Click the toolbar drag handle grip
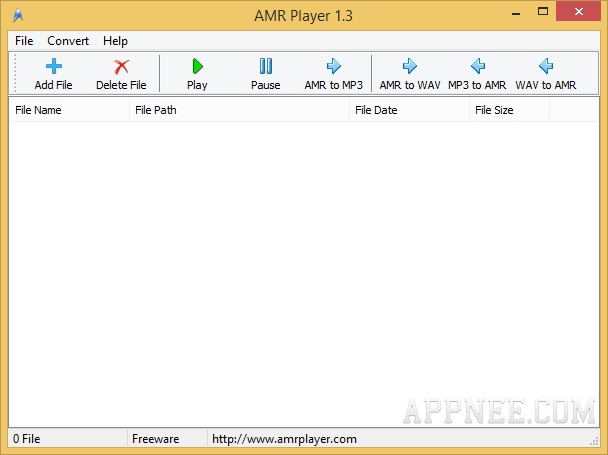Screen dimensions: 608x455 (15, 73)
